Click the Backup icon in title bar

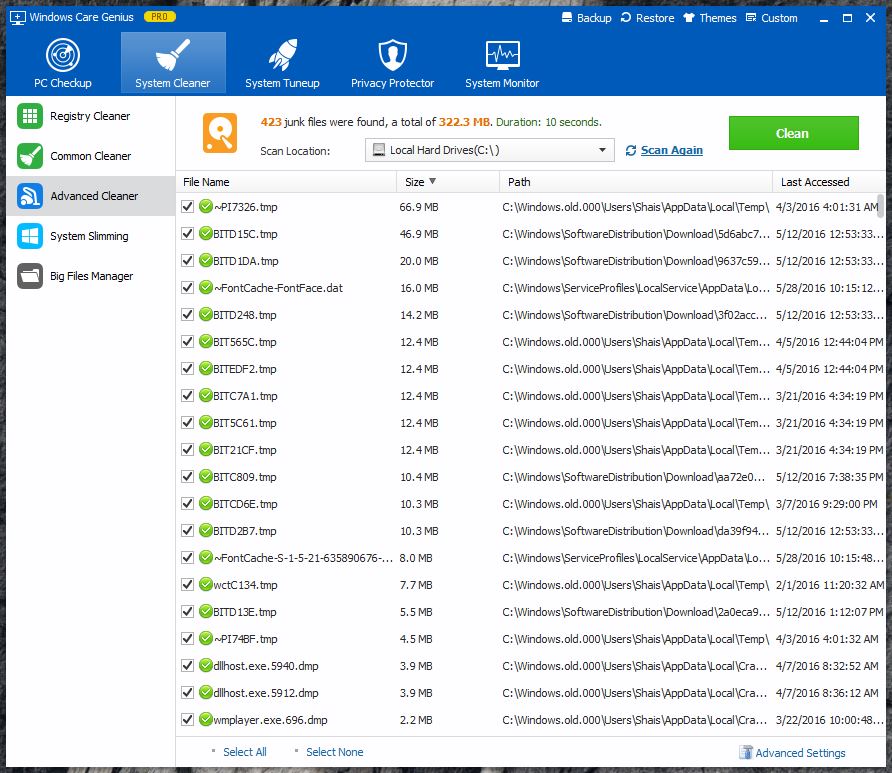tap(567, 18)
